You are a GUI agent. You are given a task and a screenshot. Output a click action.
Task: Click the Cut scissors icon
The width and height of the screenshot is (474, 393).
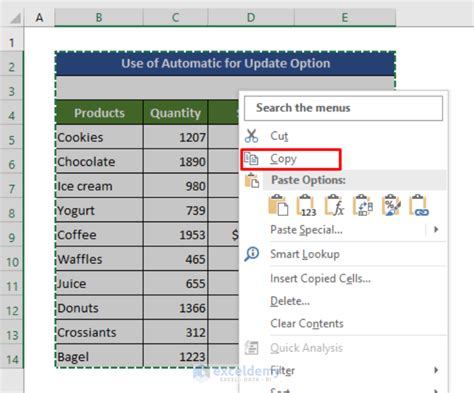click(x=251, y=136)
